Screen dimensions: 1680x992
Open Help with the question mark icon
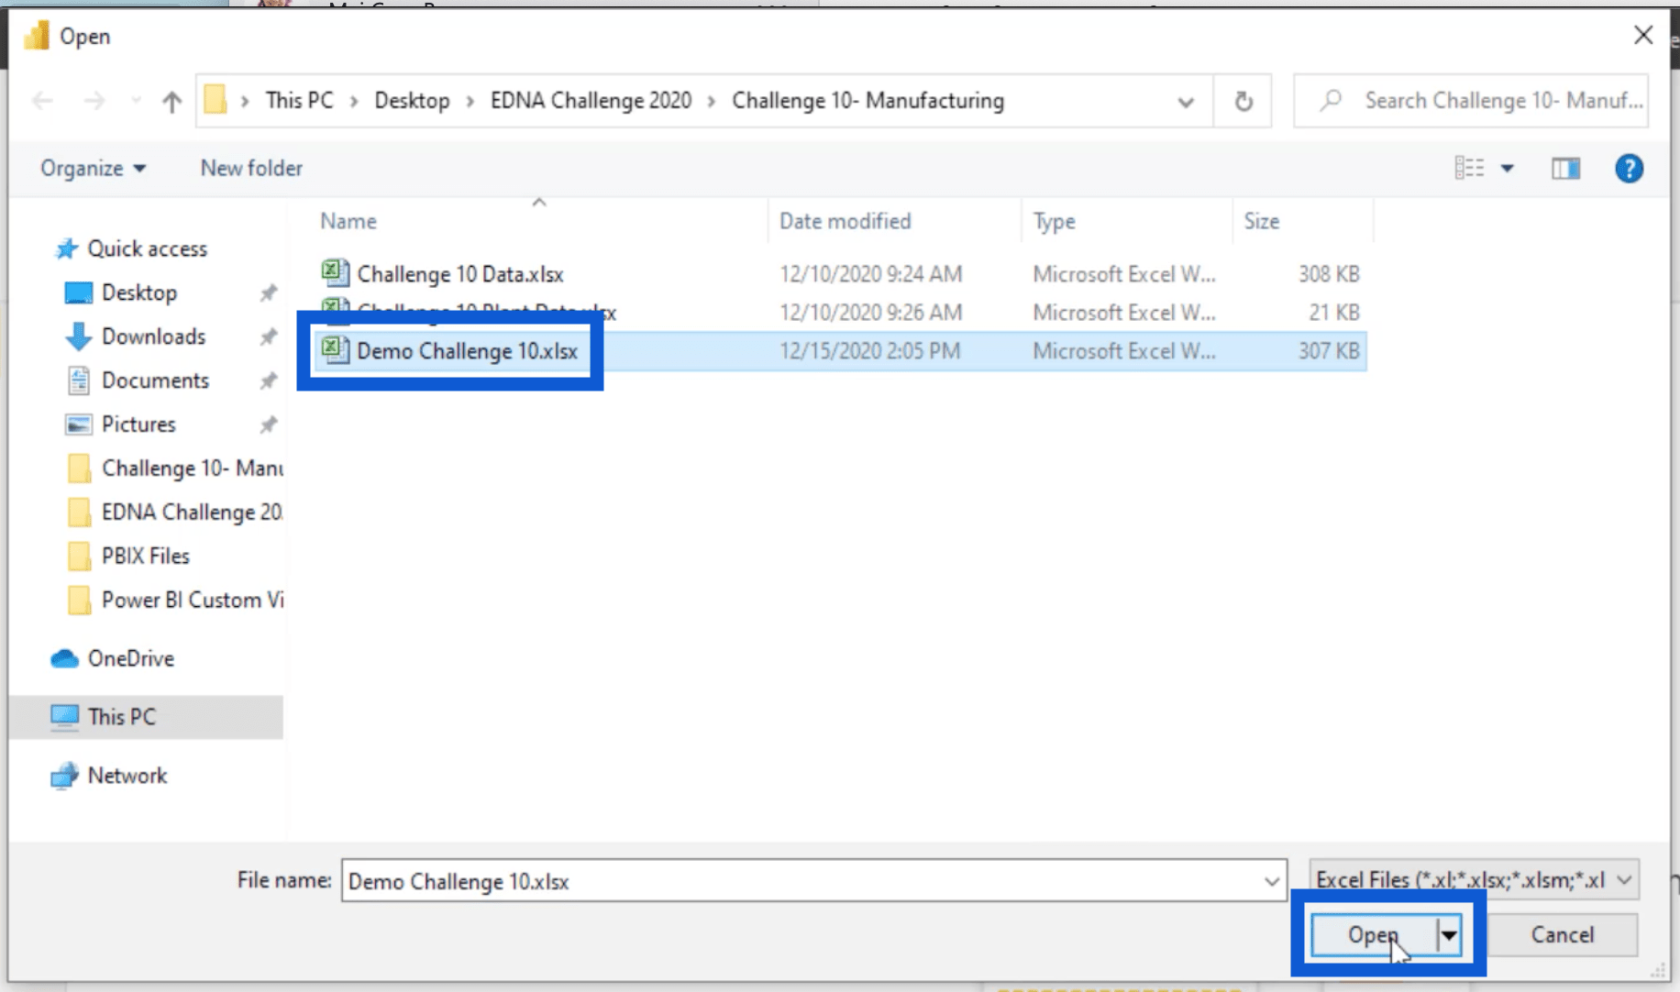[1629, 168]
